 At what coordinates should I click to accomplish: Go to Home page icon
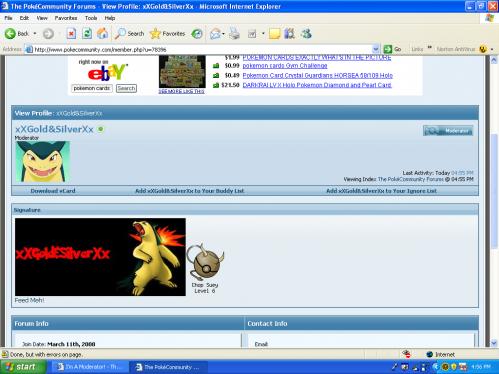tap(103, 34)
